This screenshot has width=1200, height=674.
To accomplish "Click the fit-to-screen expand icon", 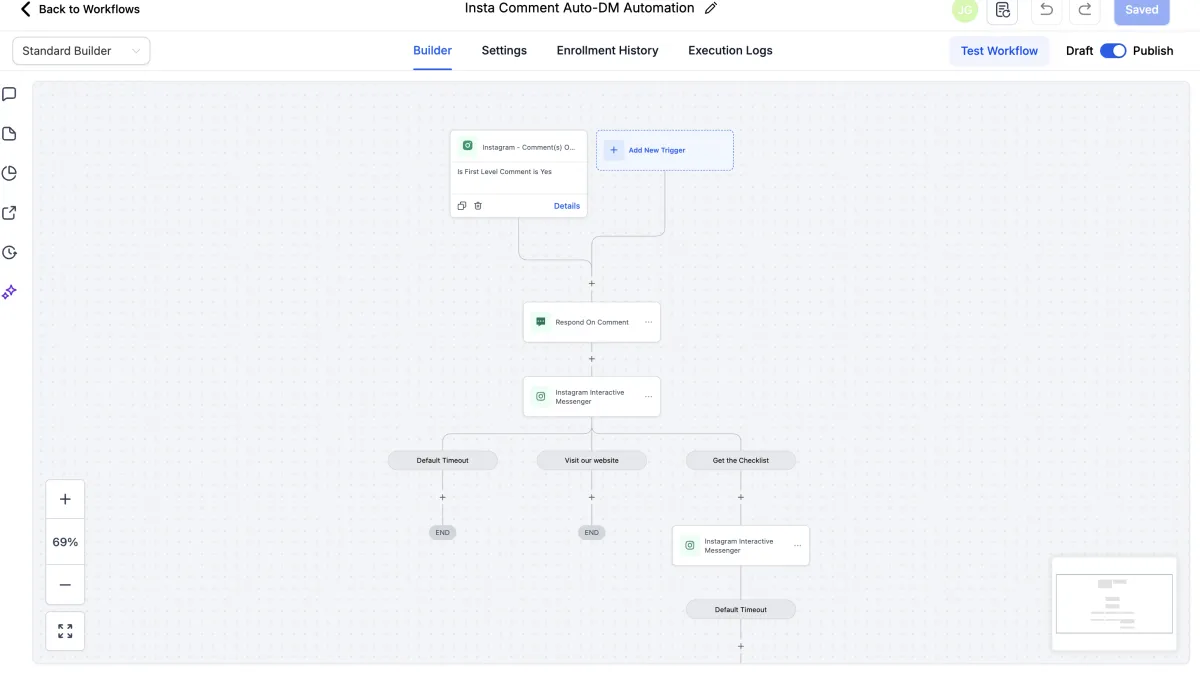I will tap(65, 631).
